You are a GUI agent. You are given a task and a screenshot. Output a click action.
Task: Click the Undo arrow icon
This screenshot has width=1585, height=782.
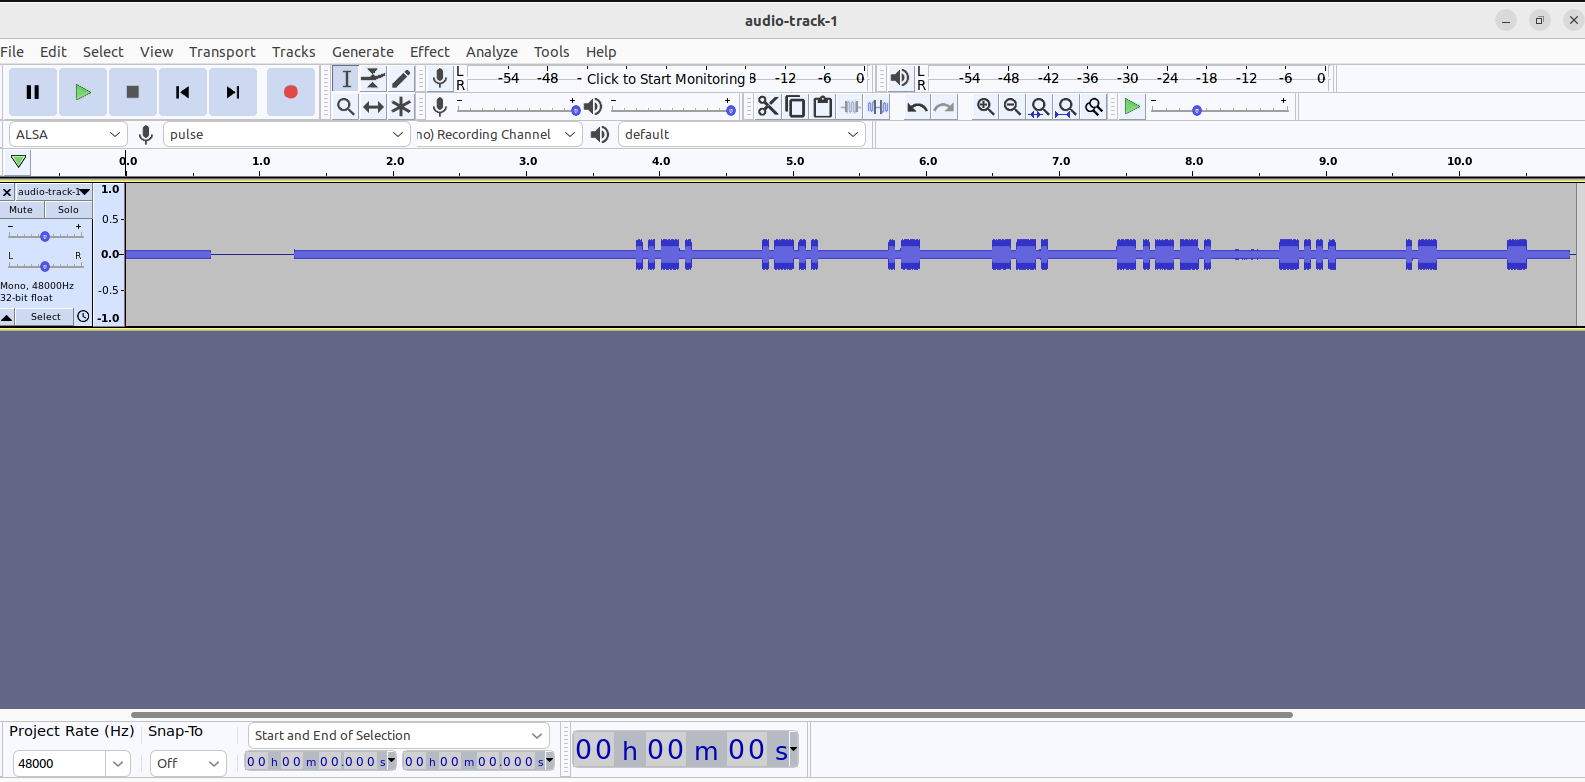(916, 107)
